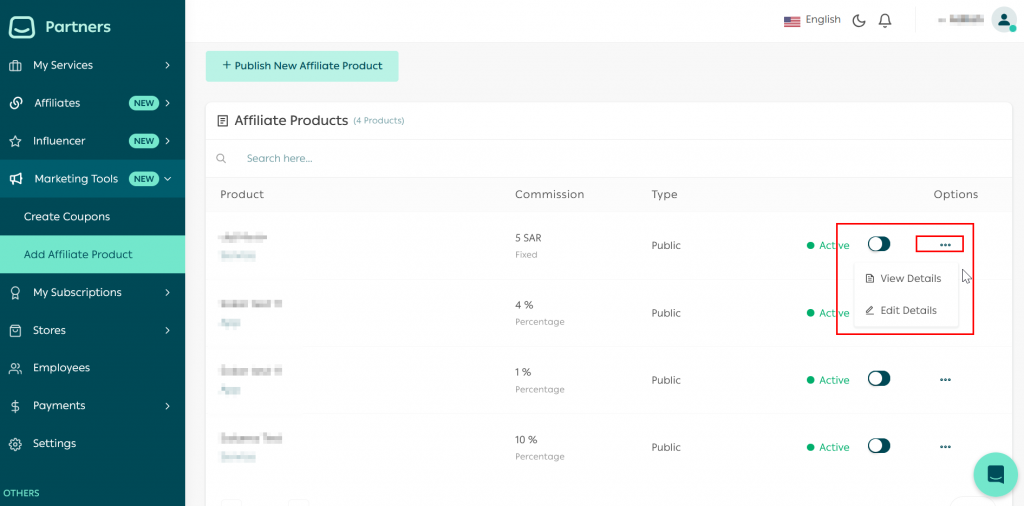Screen dimensions: 1024x506
Task: Open the English language selector
Action: (812, 20)
